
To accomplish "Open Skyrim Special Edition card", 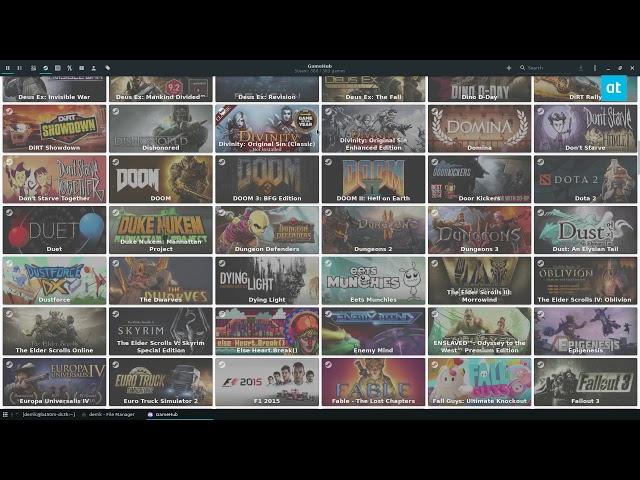I will [x=161, y=331].
